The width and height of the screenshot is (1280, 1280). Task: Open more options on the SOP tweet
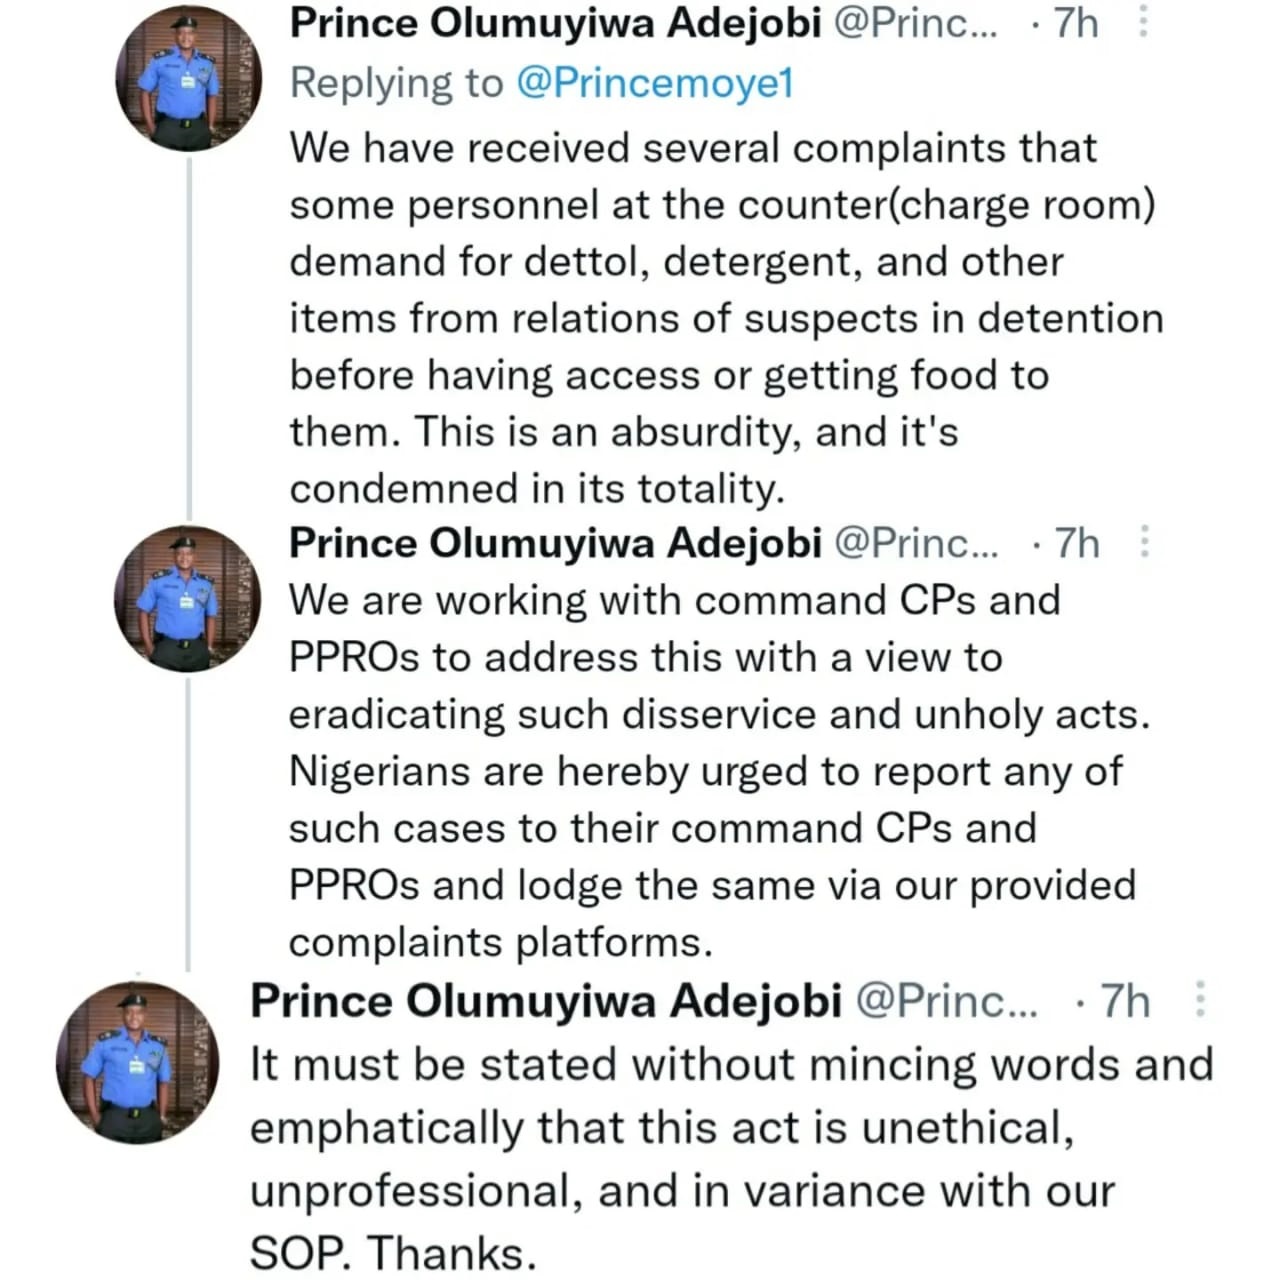1200,999
